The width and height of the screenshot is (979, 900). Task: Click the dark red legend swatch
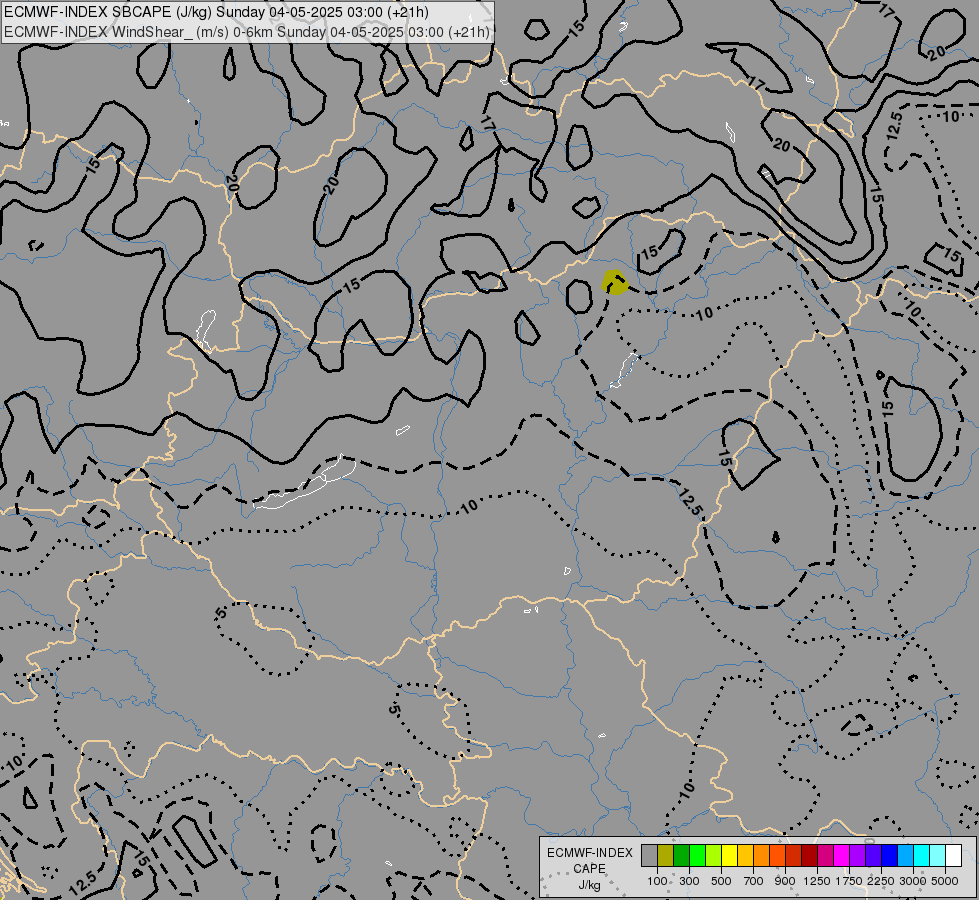[x=809, y=855]
